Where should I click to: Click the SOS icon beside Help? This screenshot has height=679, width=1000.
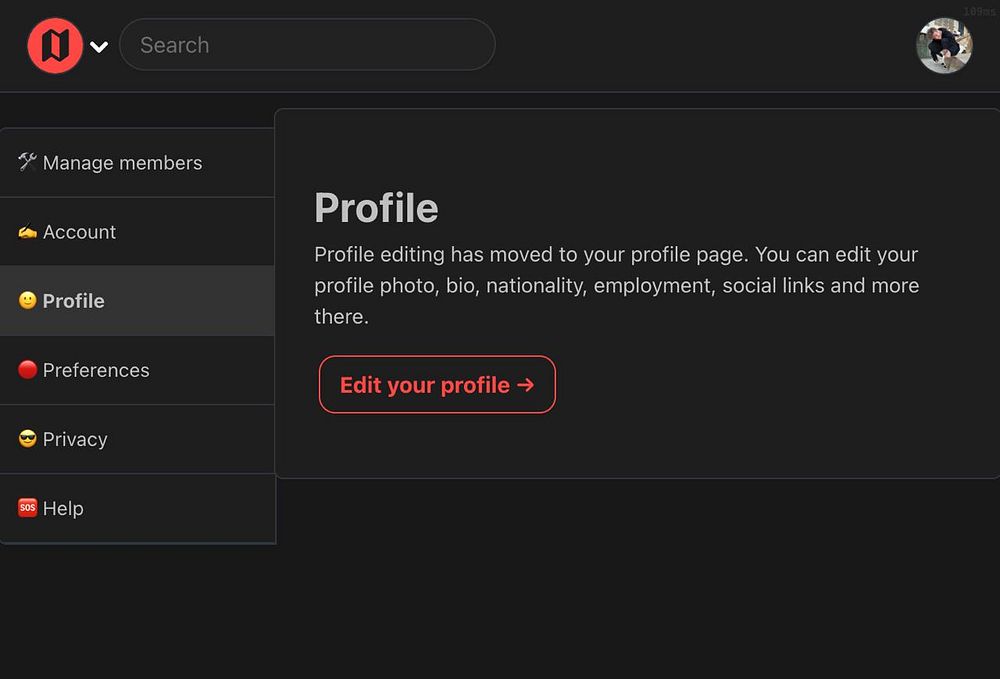tap(27, 508)
